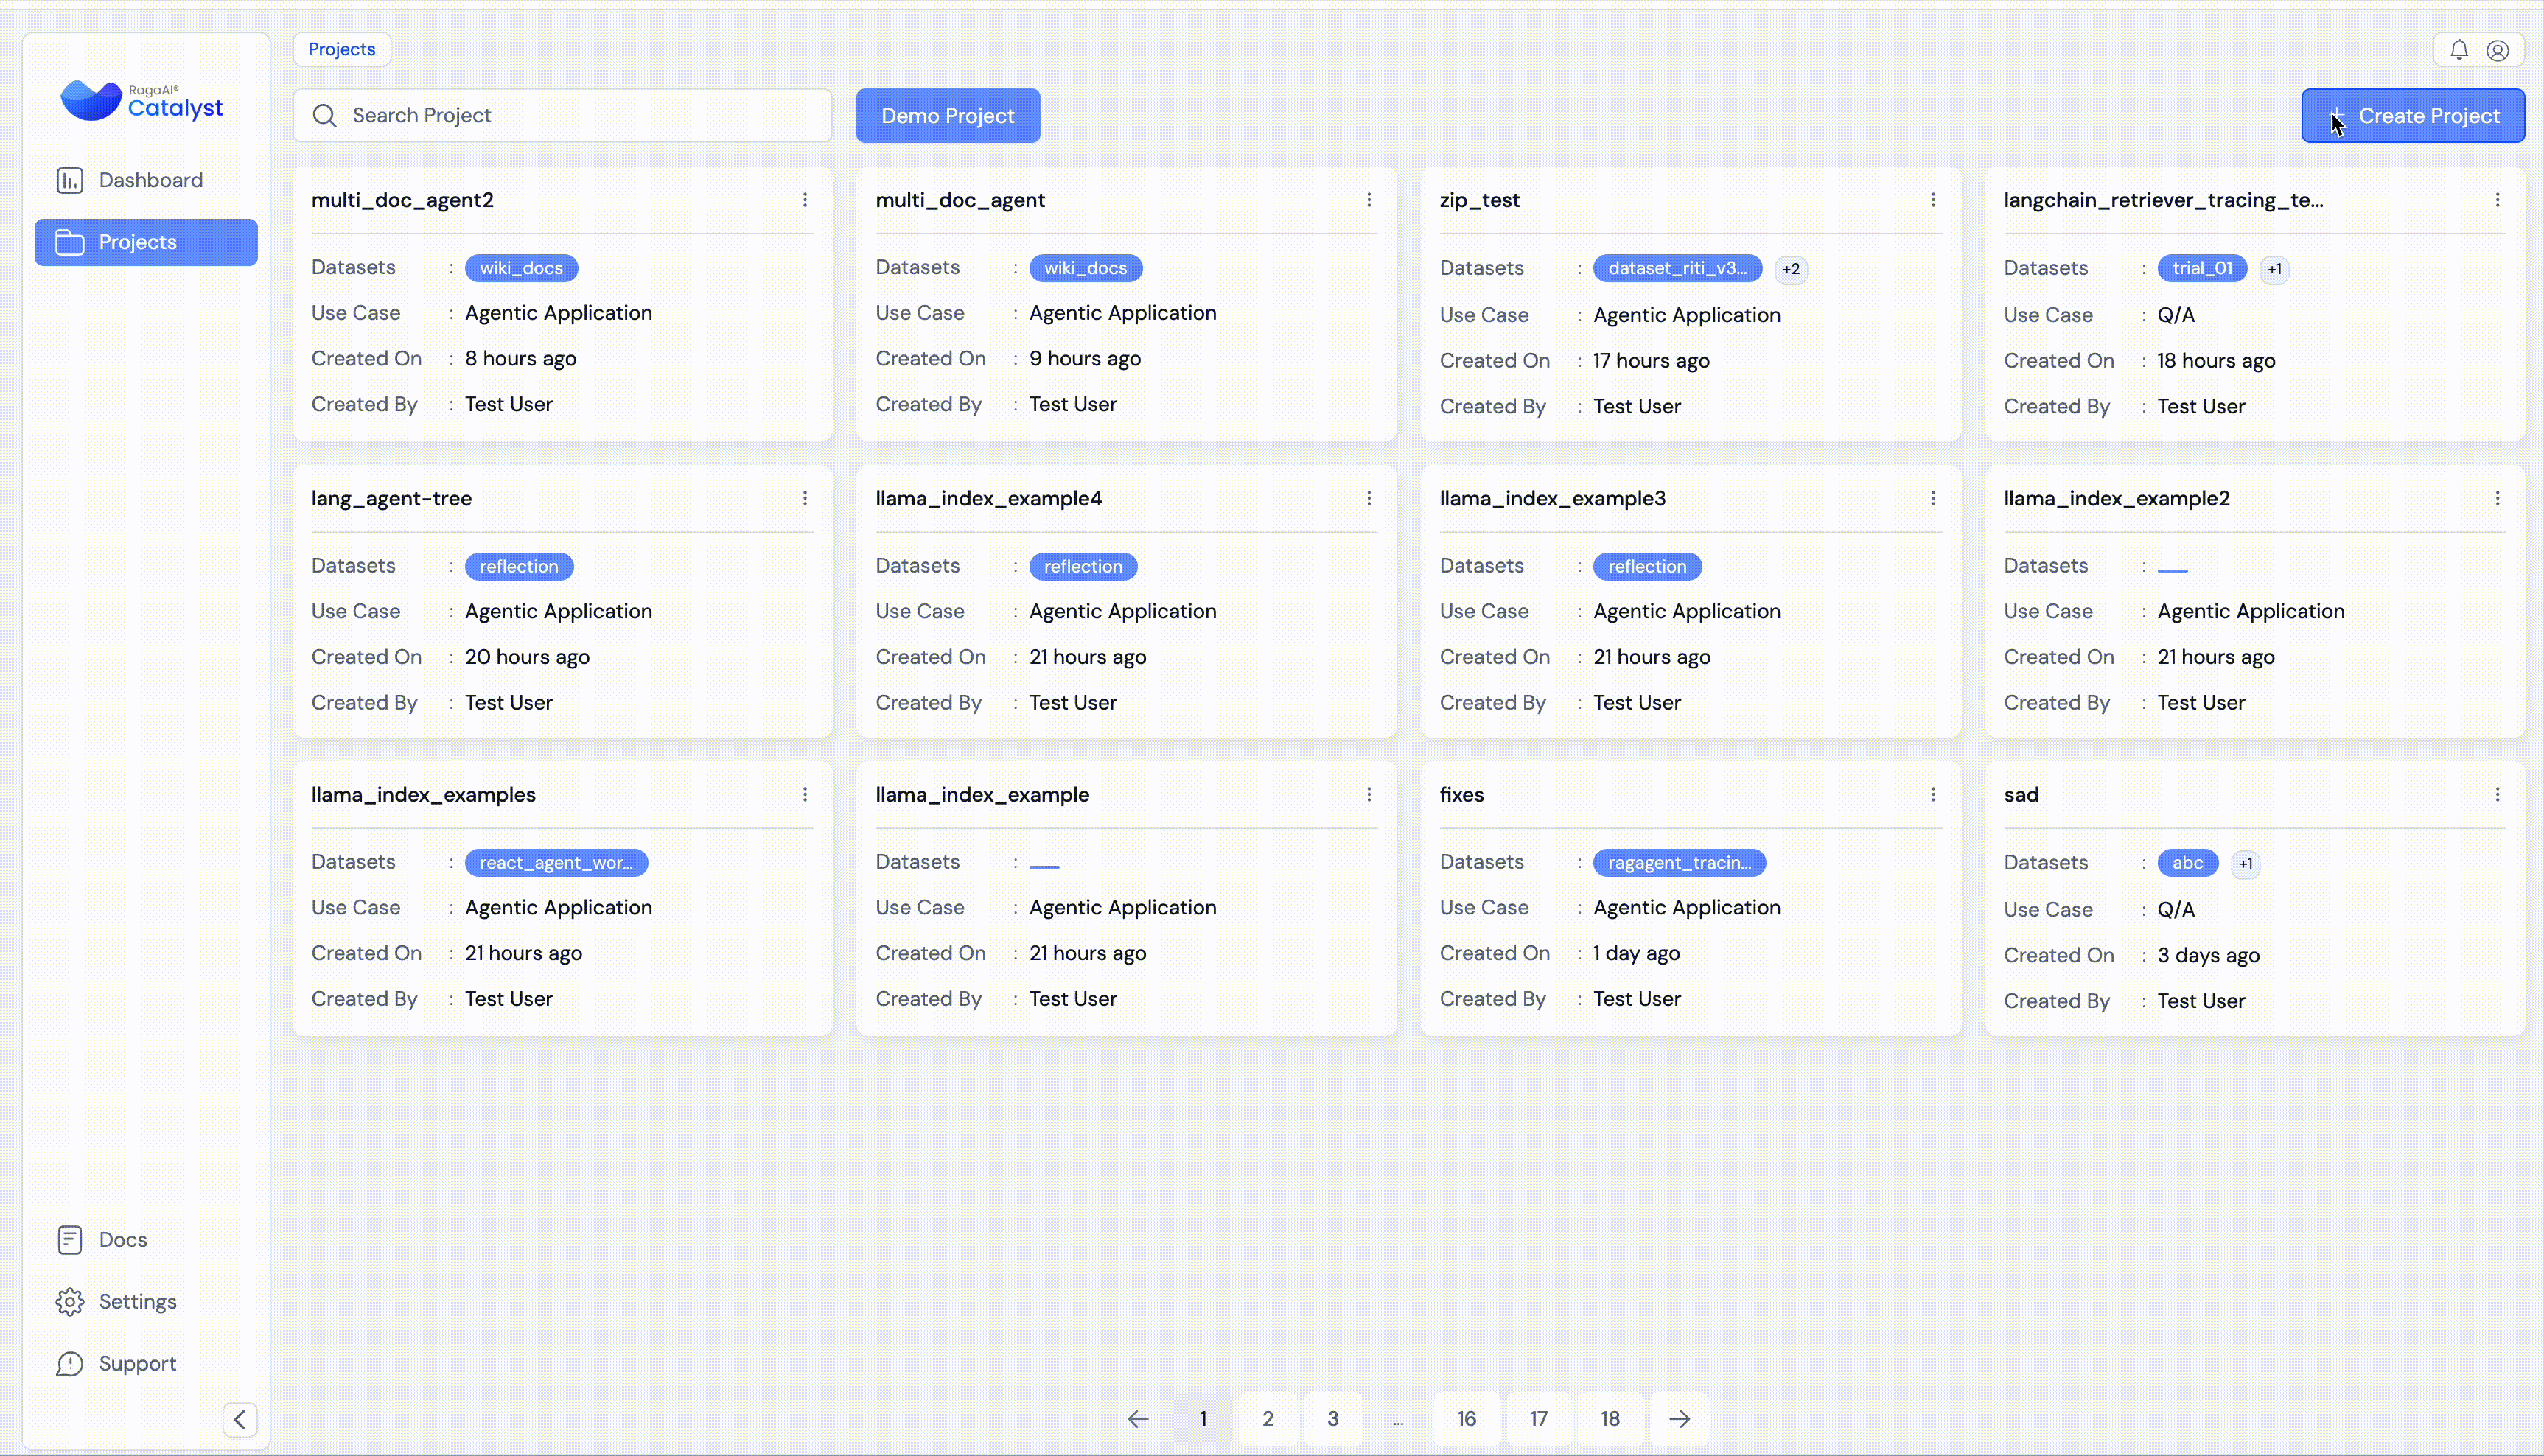The height and width of the screenshot is (1456, 2544).
Task: Click the Create Project button
Action: [x=2412, y=116]
